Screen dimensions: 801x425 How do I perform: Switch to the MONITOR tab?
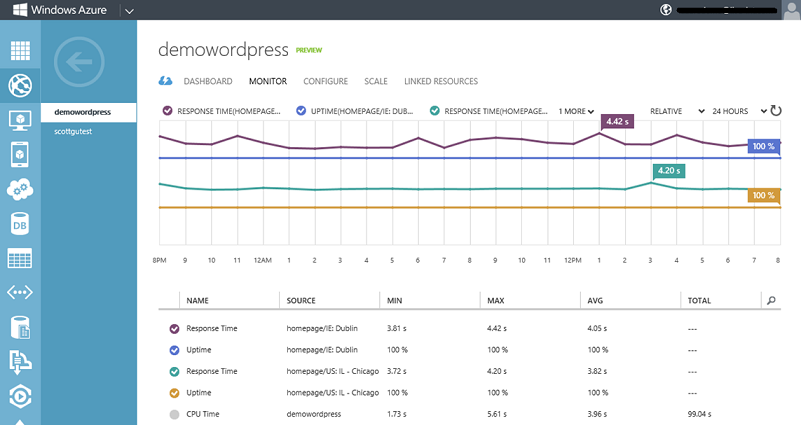(x=268, y=81)
